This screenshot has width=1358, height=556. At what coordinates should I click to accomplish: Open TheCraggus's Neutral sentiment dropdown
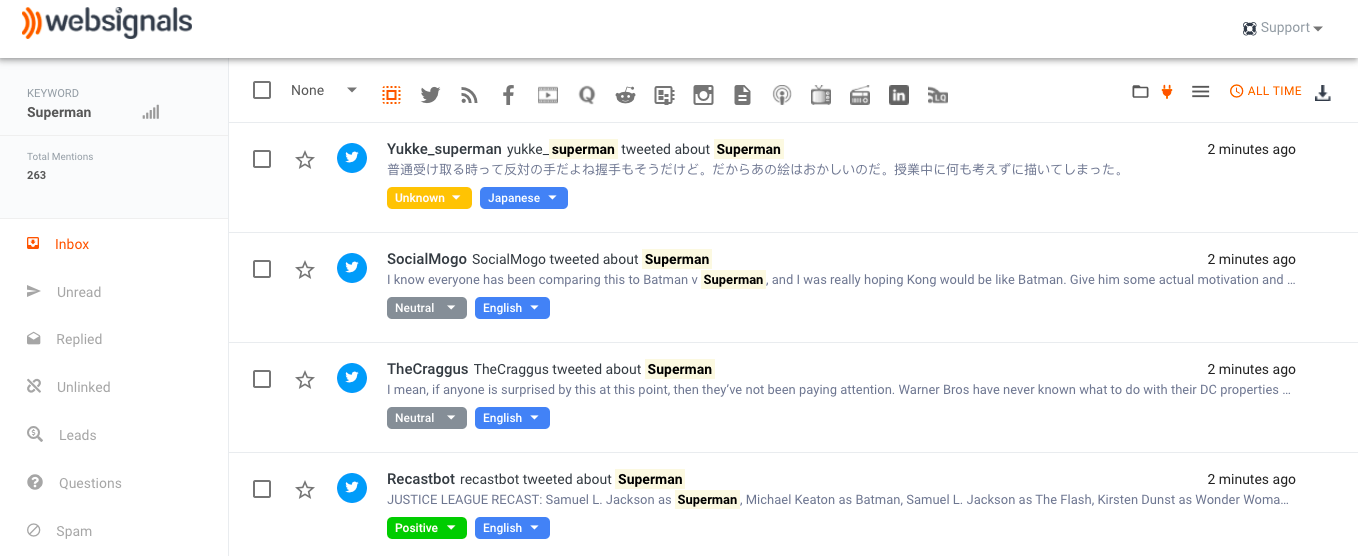(x=426, y=418)
